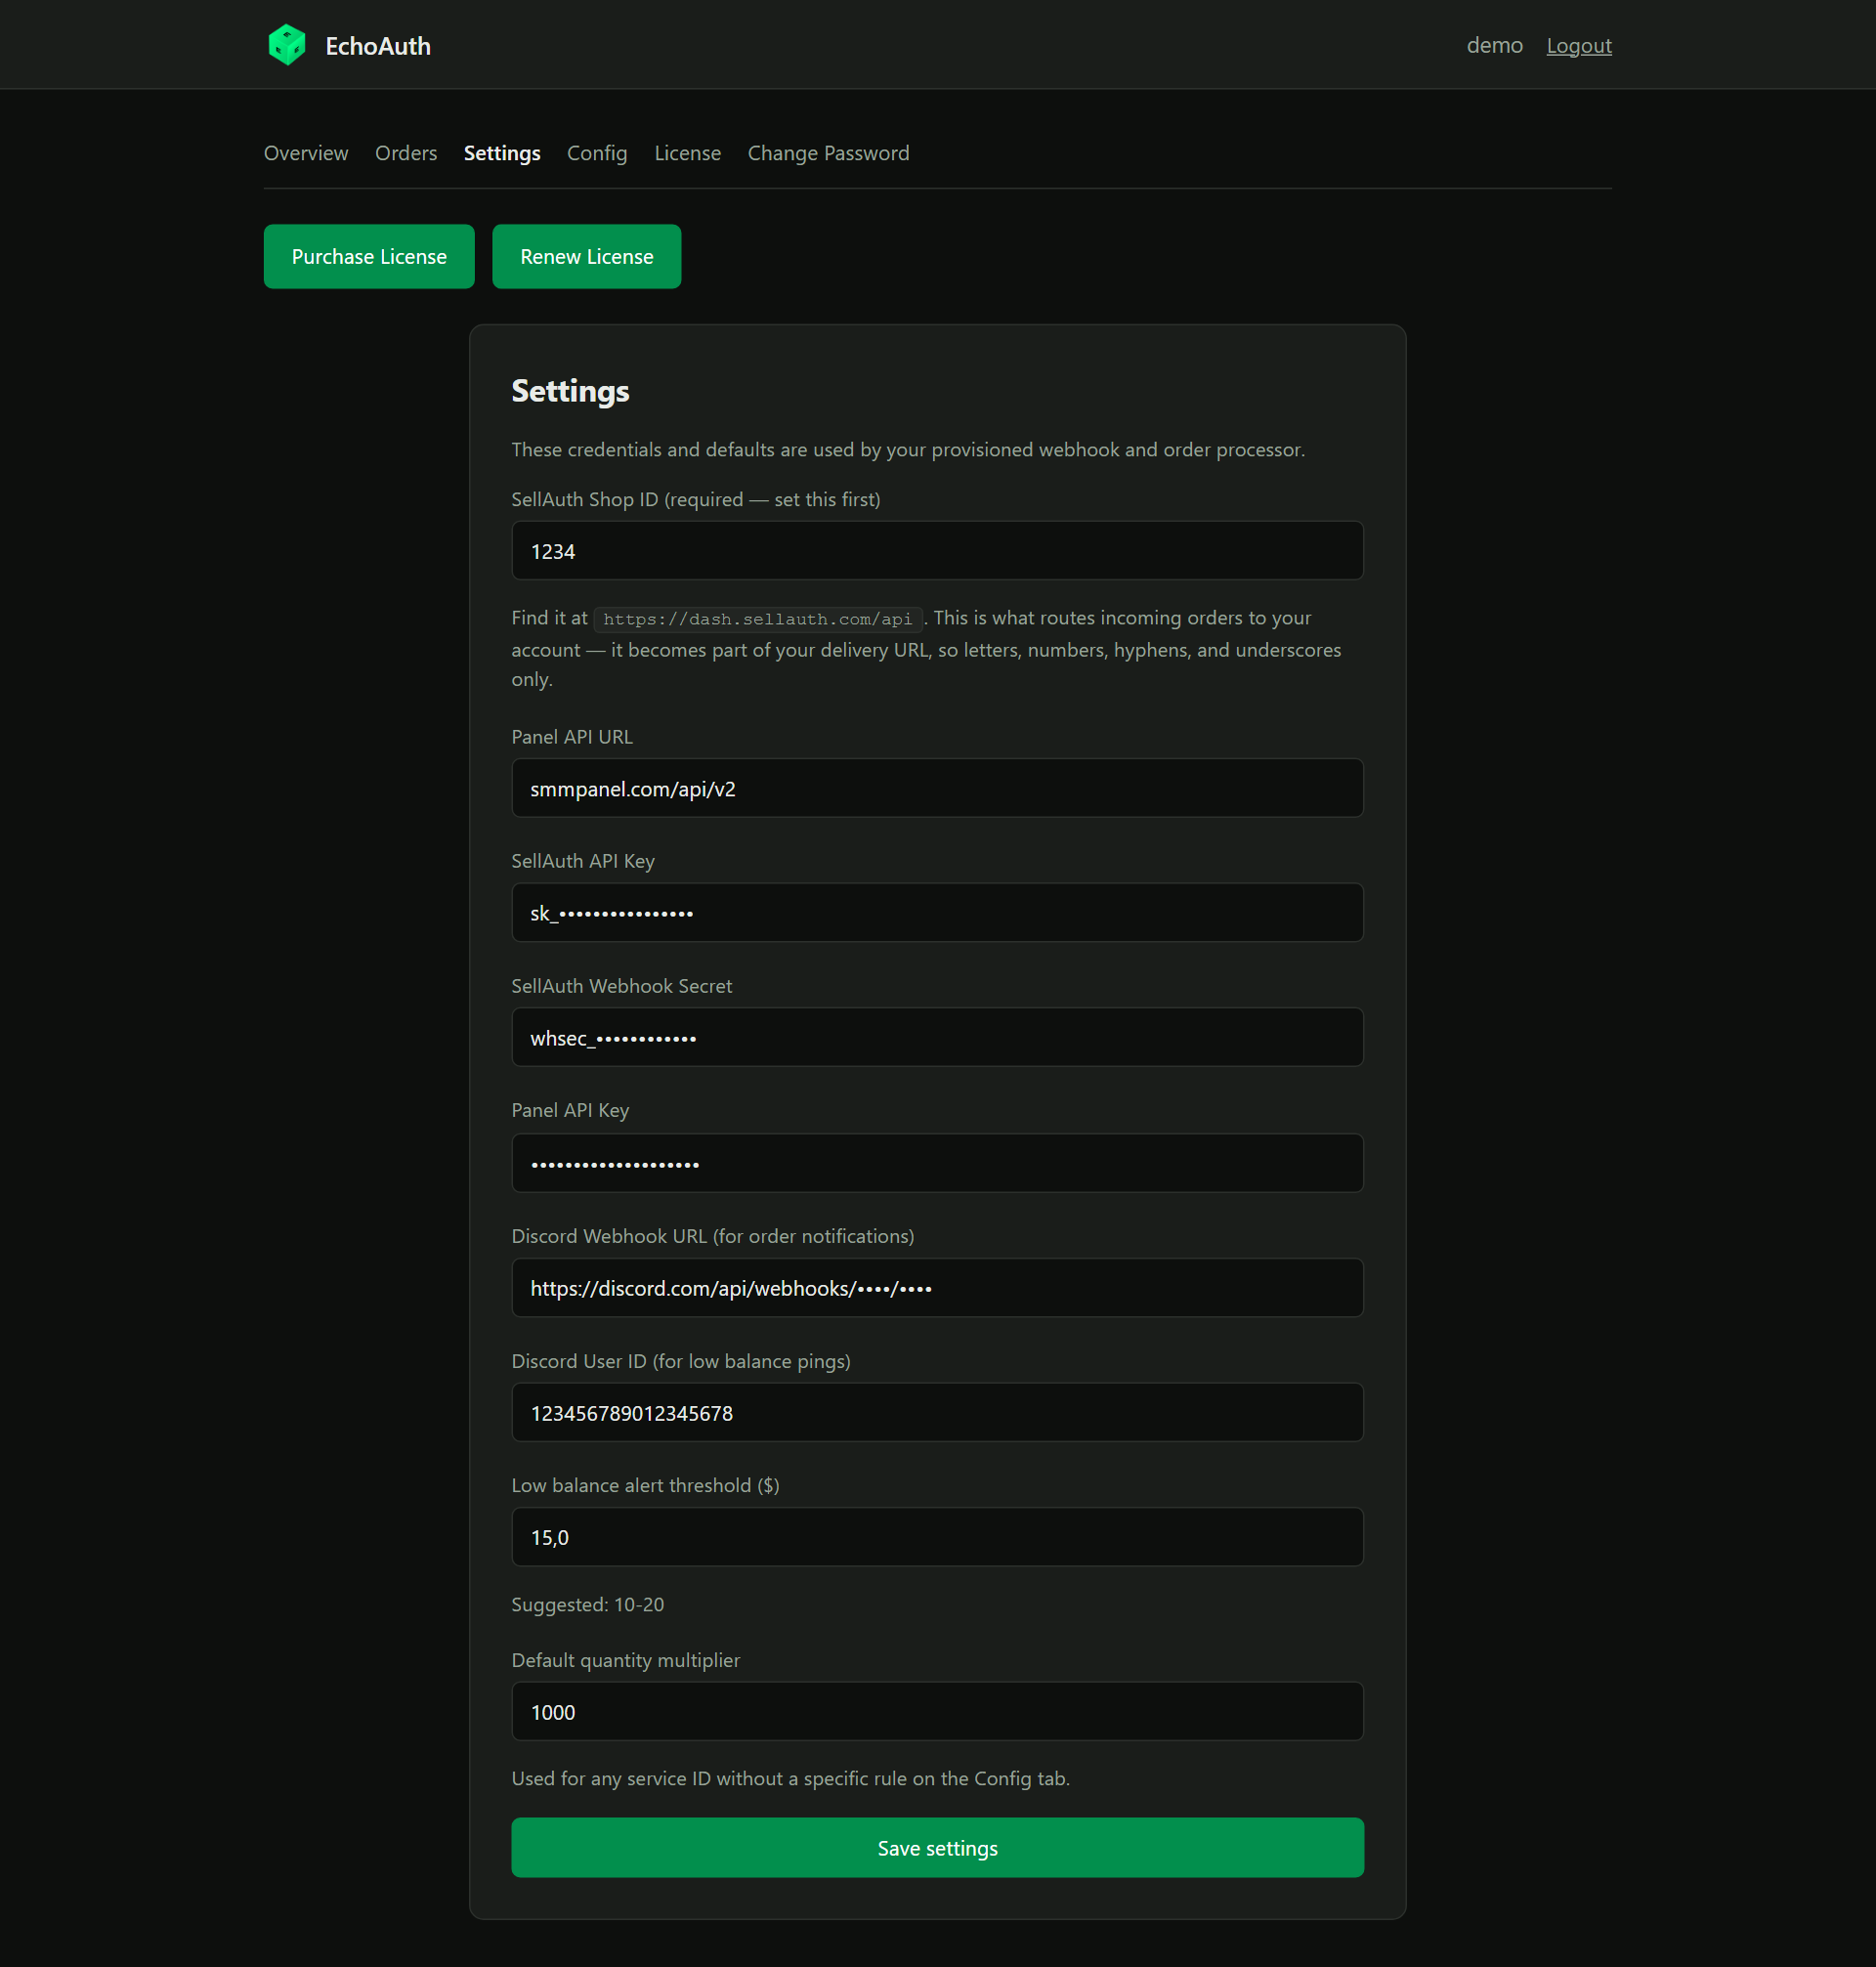This screenshot has height=1967, width=1876.
Task: Click the 'Panel API URL' label
Action: click(572, 737)
